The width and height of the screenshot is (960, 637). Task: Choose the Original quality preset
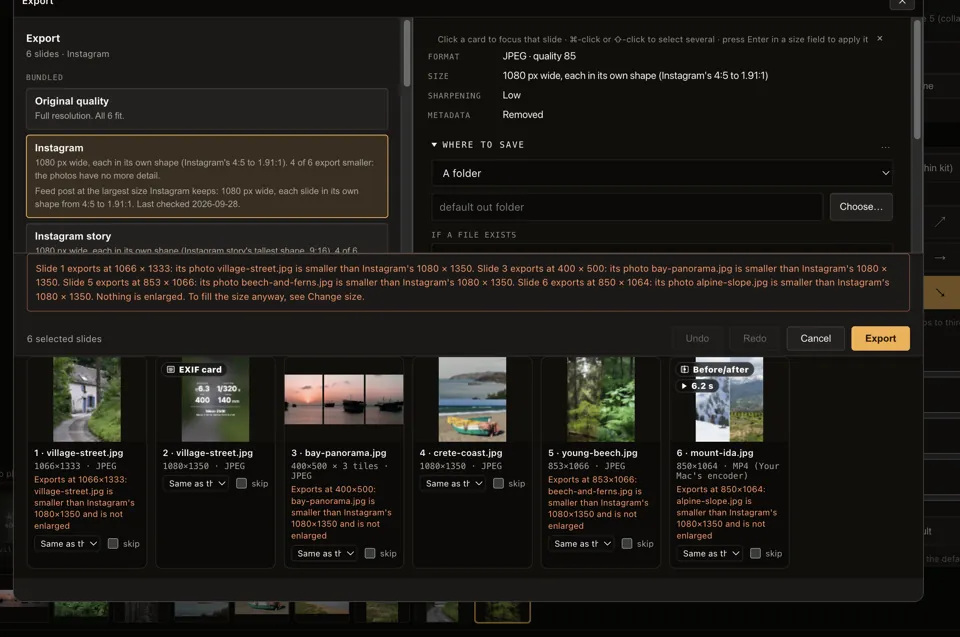(207, 108)
